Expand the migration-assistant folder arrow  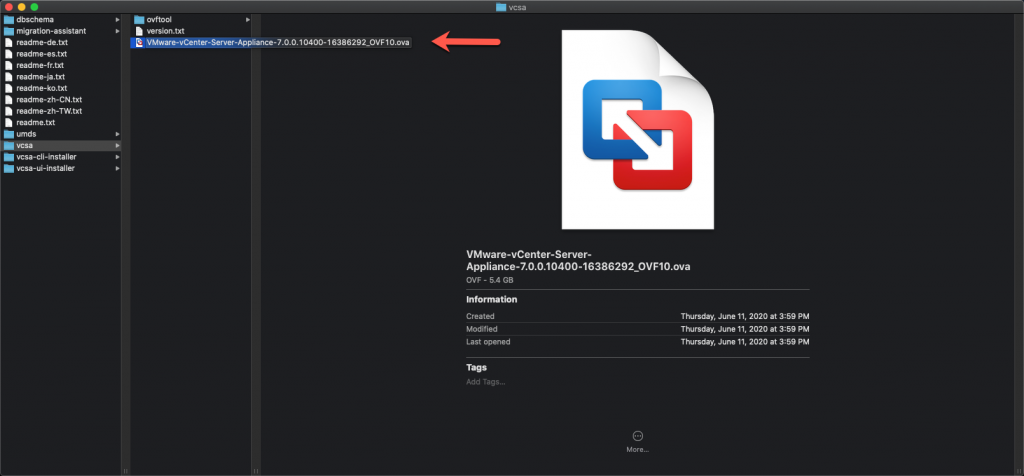pyautogui.click(x=118, y=31)
